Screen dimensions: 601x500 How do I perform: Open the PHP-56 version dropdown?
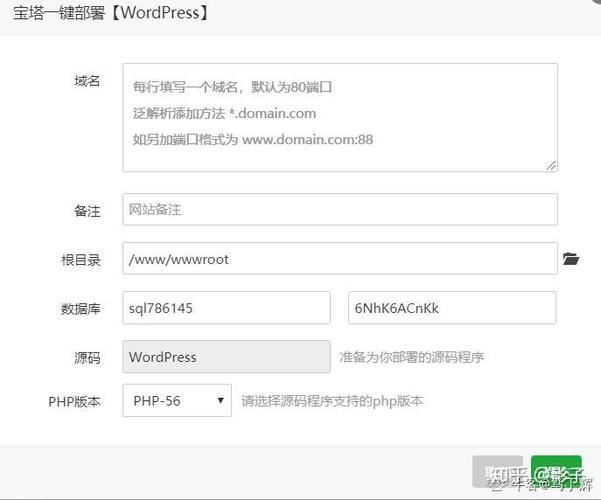click(177, 401)
